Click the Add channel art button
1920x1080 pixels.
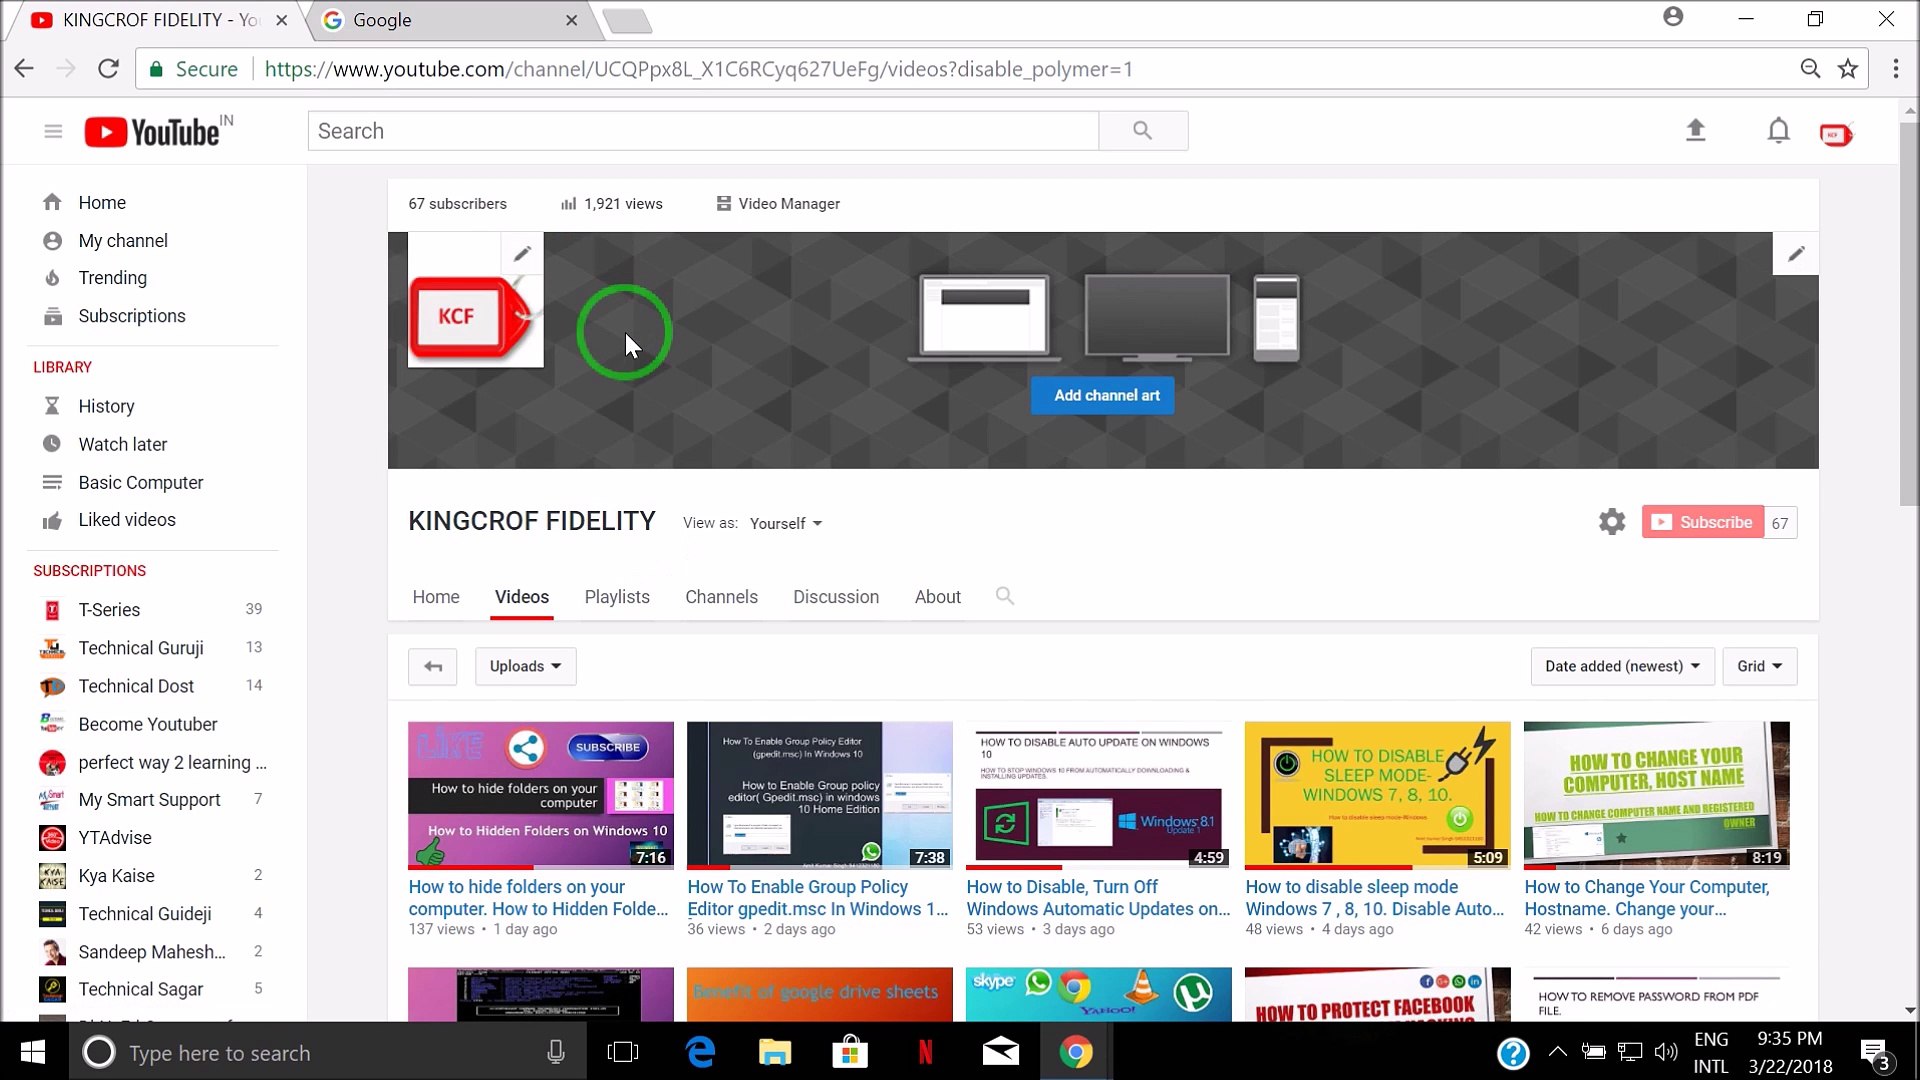point(1102,395)
